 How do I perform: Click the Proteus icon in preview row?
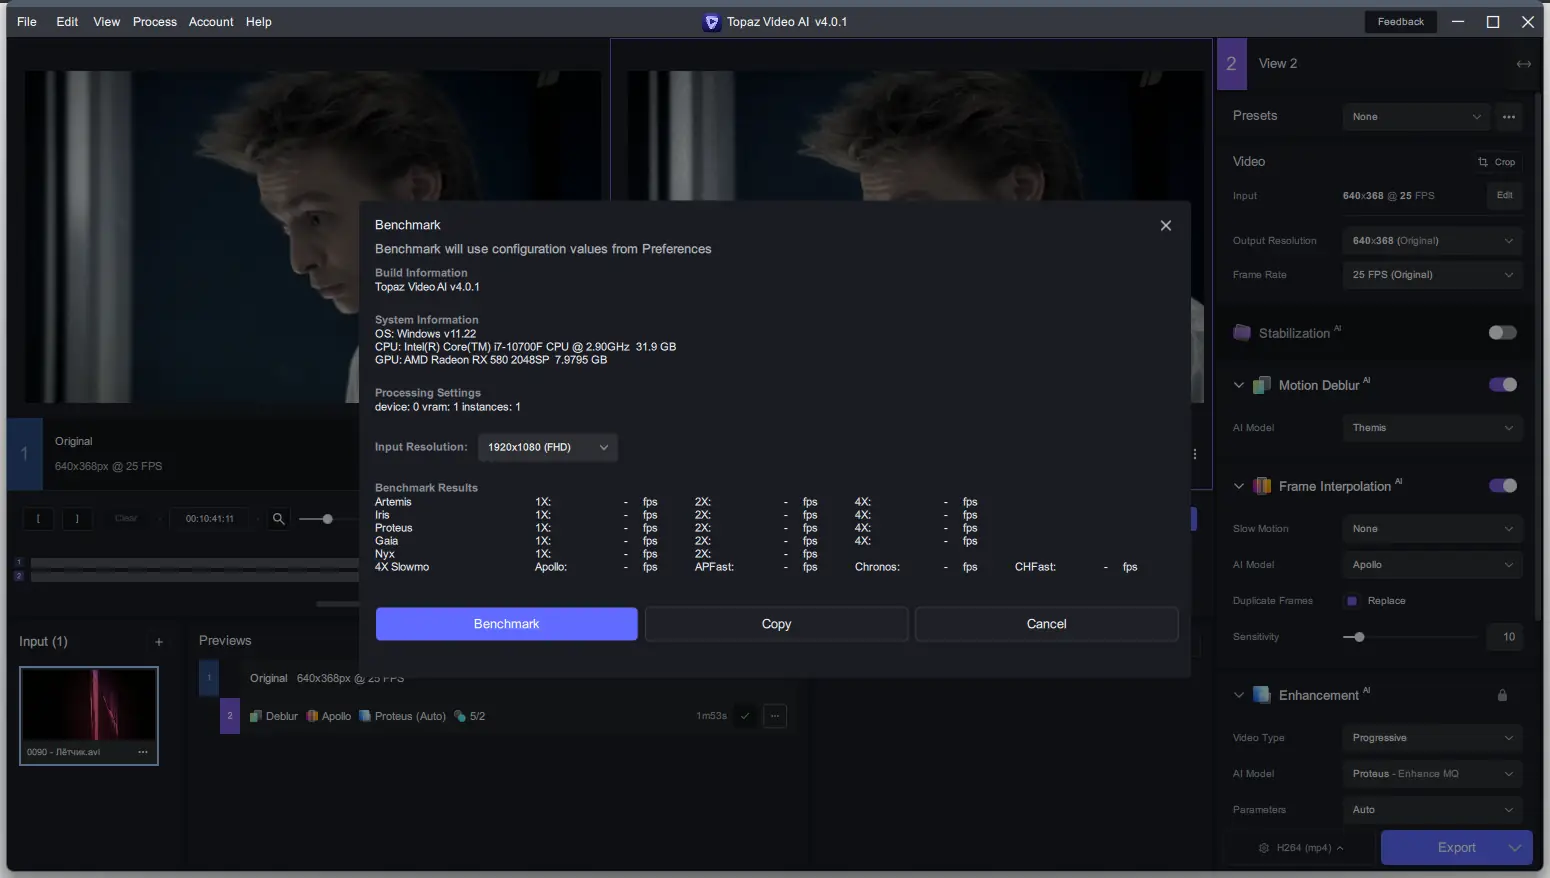pos(365,716)
